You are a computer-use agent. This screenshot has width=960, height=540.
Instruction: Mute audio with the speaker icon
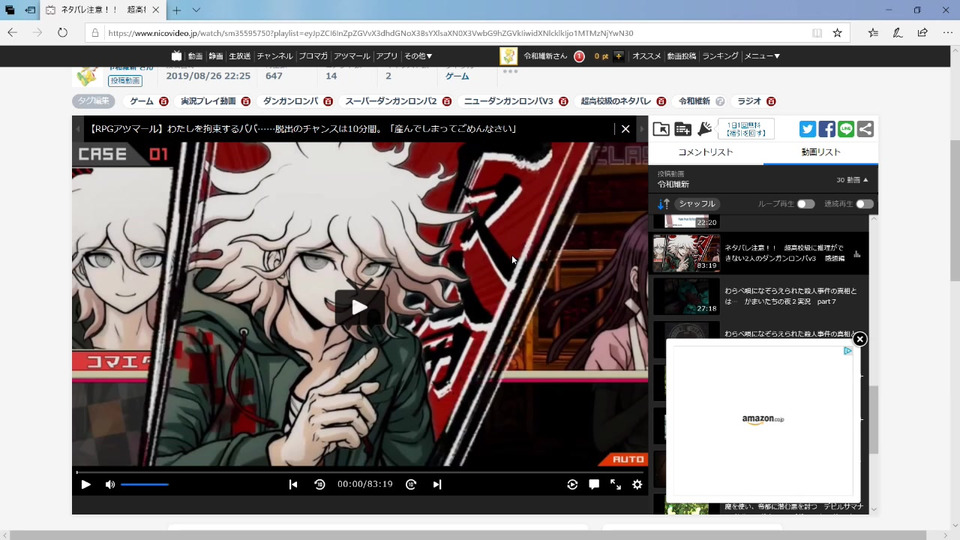[x=110, y=484]
